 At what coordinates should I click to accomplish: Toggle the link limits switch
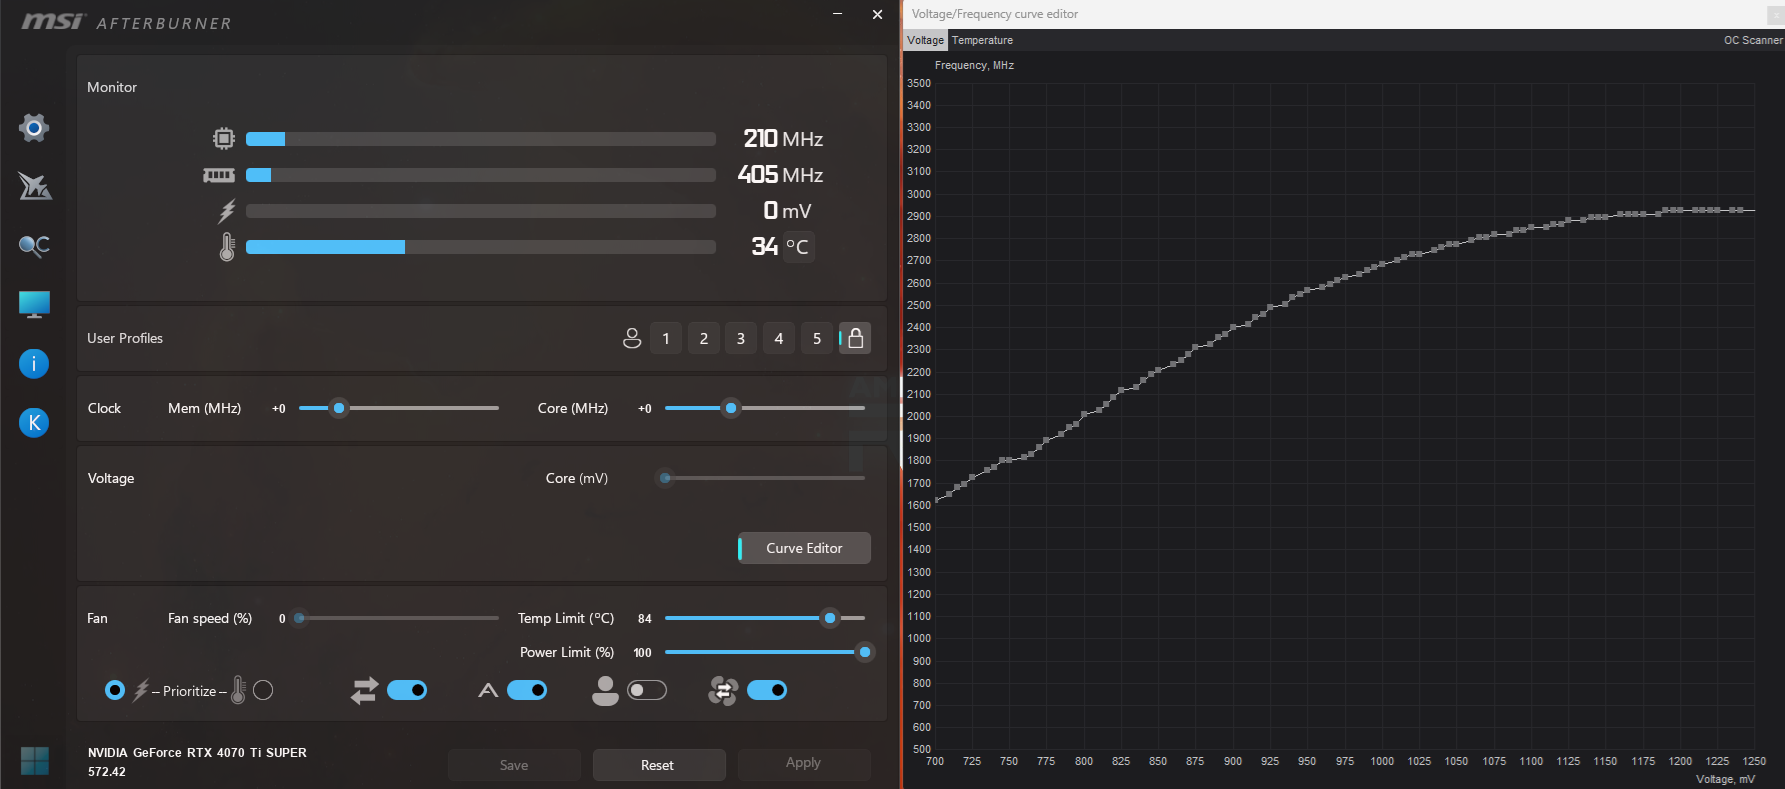(x=407, y=690)
